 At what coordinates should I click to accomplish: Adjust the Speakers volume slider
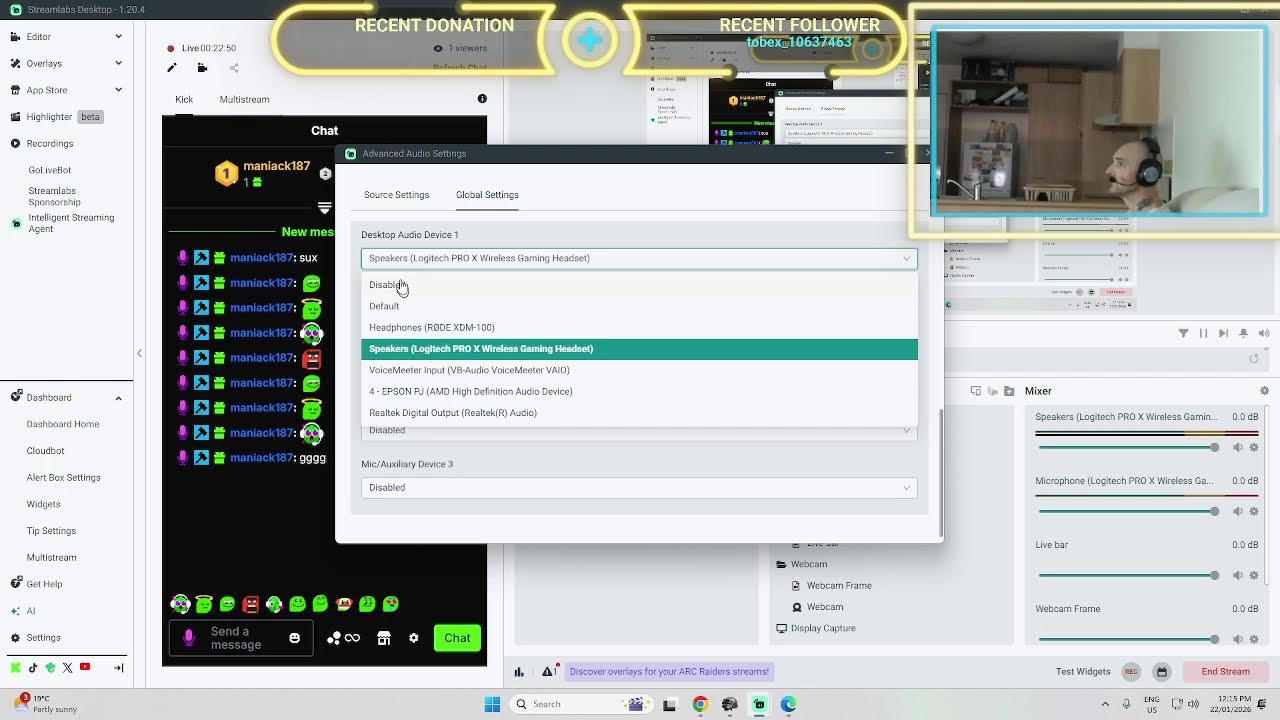point(1127,447)
